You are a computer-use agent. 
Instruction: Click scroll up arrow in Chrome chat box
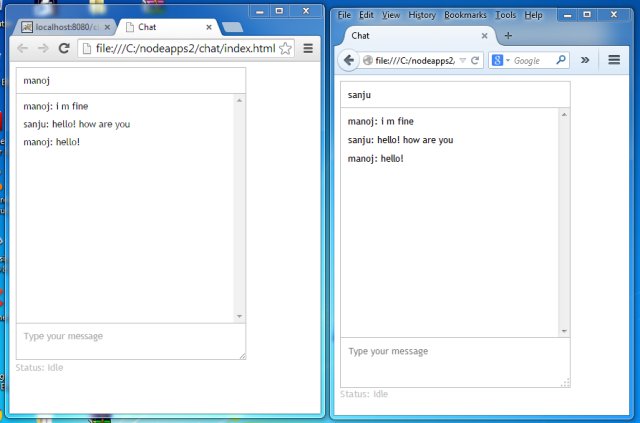click(x=240, y=100)
